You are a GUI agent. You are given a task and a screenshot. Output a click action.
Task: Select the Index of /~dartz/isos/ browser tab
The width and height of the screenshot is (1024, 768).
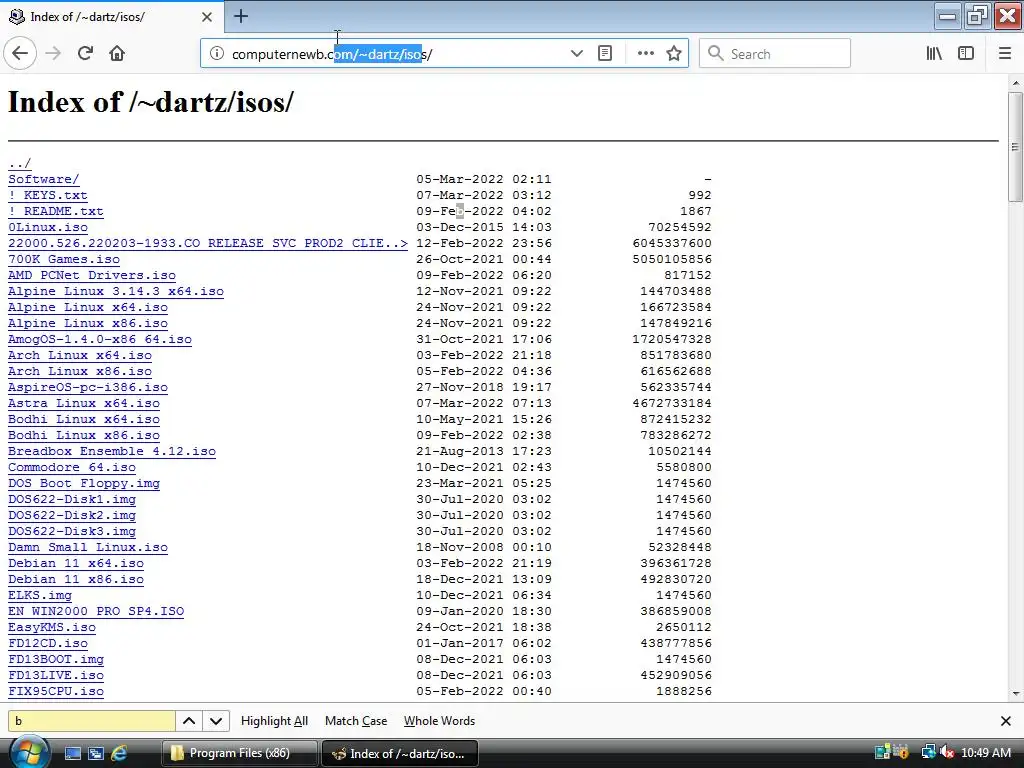point(112,17)
